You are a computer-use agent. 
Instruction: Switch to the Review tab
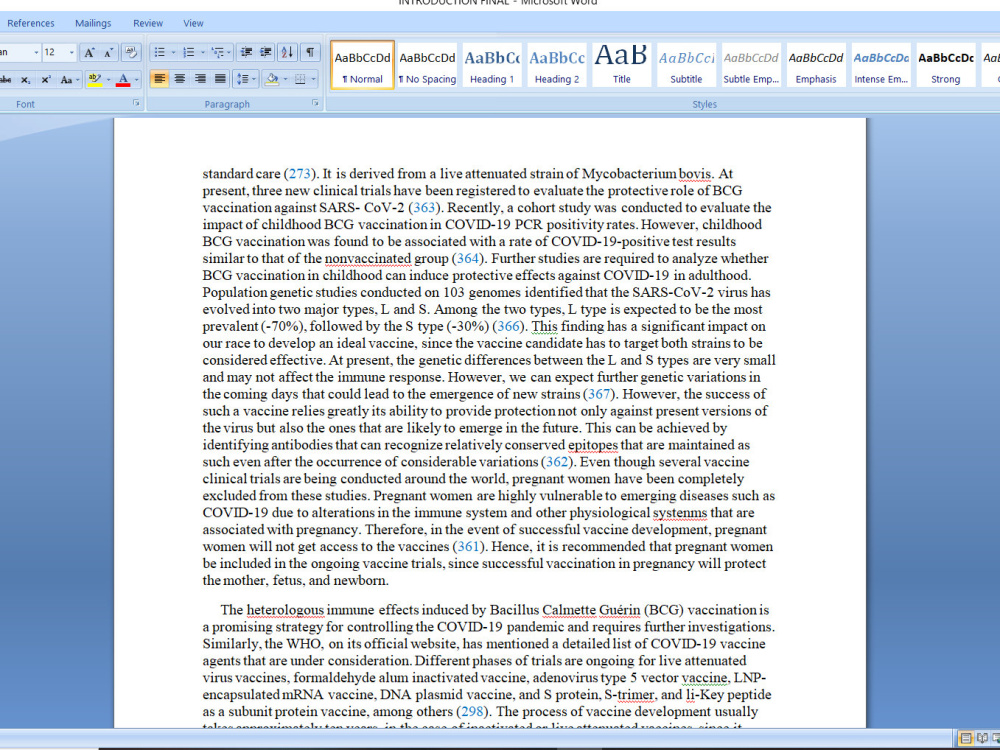click(148, 23)
